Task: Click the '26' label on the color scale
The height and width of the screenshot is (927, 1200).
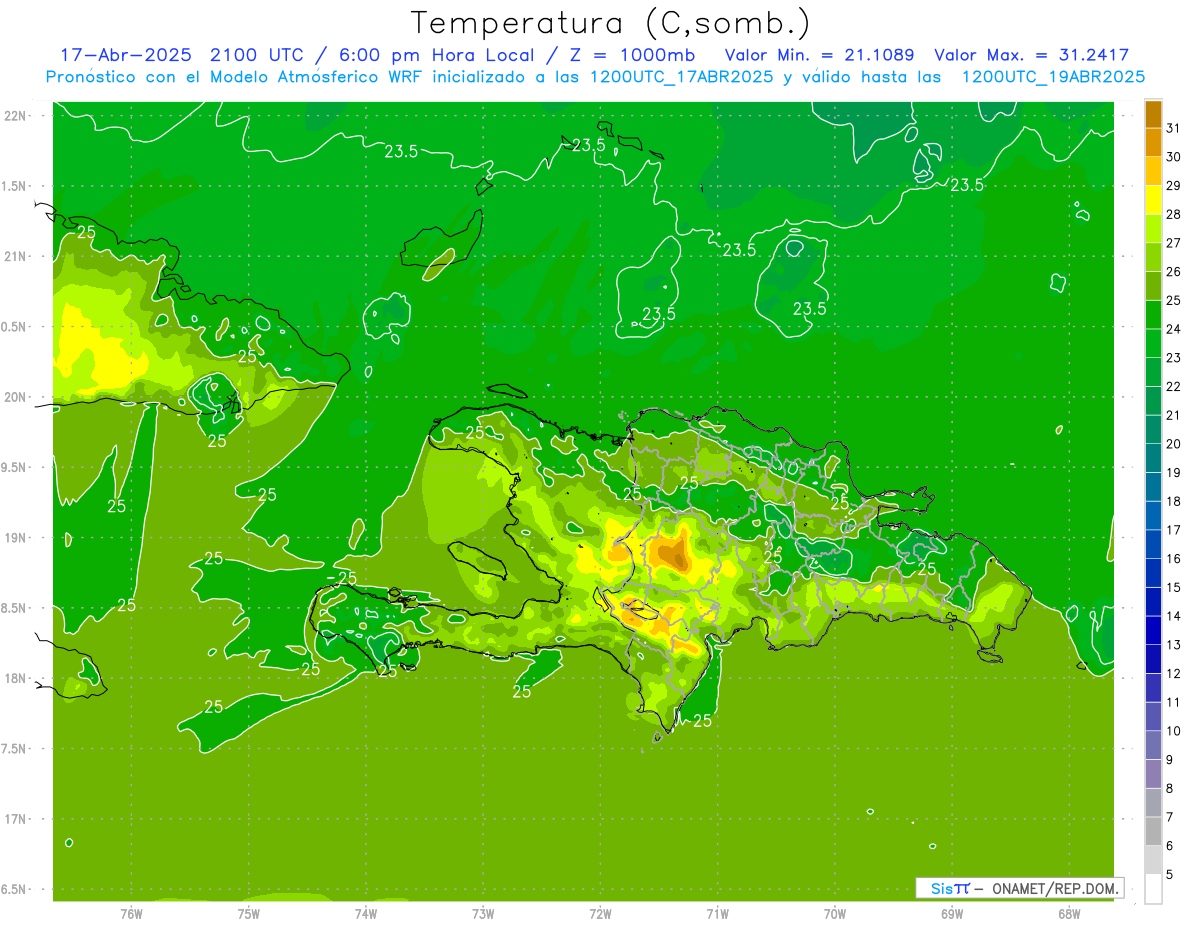Action: (x=1173, y=272)
